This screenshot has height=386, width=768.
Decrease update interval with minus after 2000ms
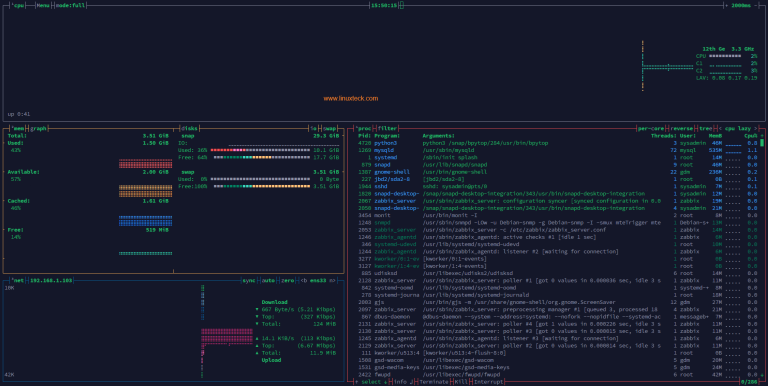point(756,5)
